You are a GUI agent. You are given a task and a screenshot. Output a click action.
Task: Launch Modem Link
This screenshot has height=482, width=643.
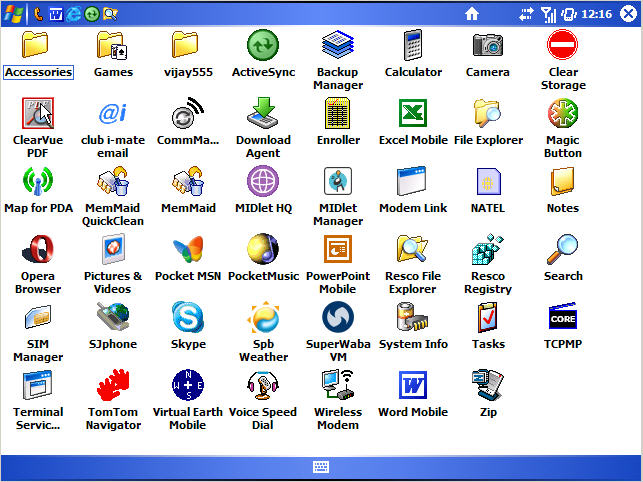tap(413, 190)
